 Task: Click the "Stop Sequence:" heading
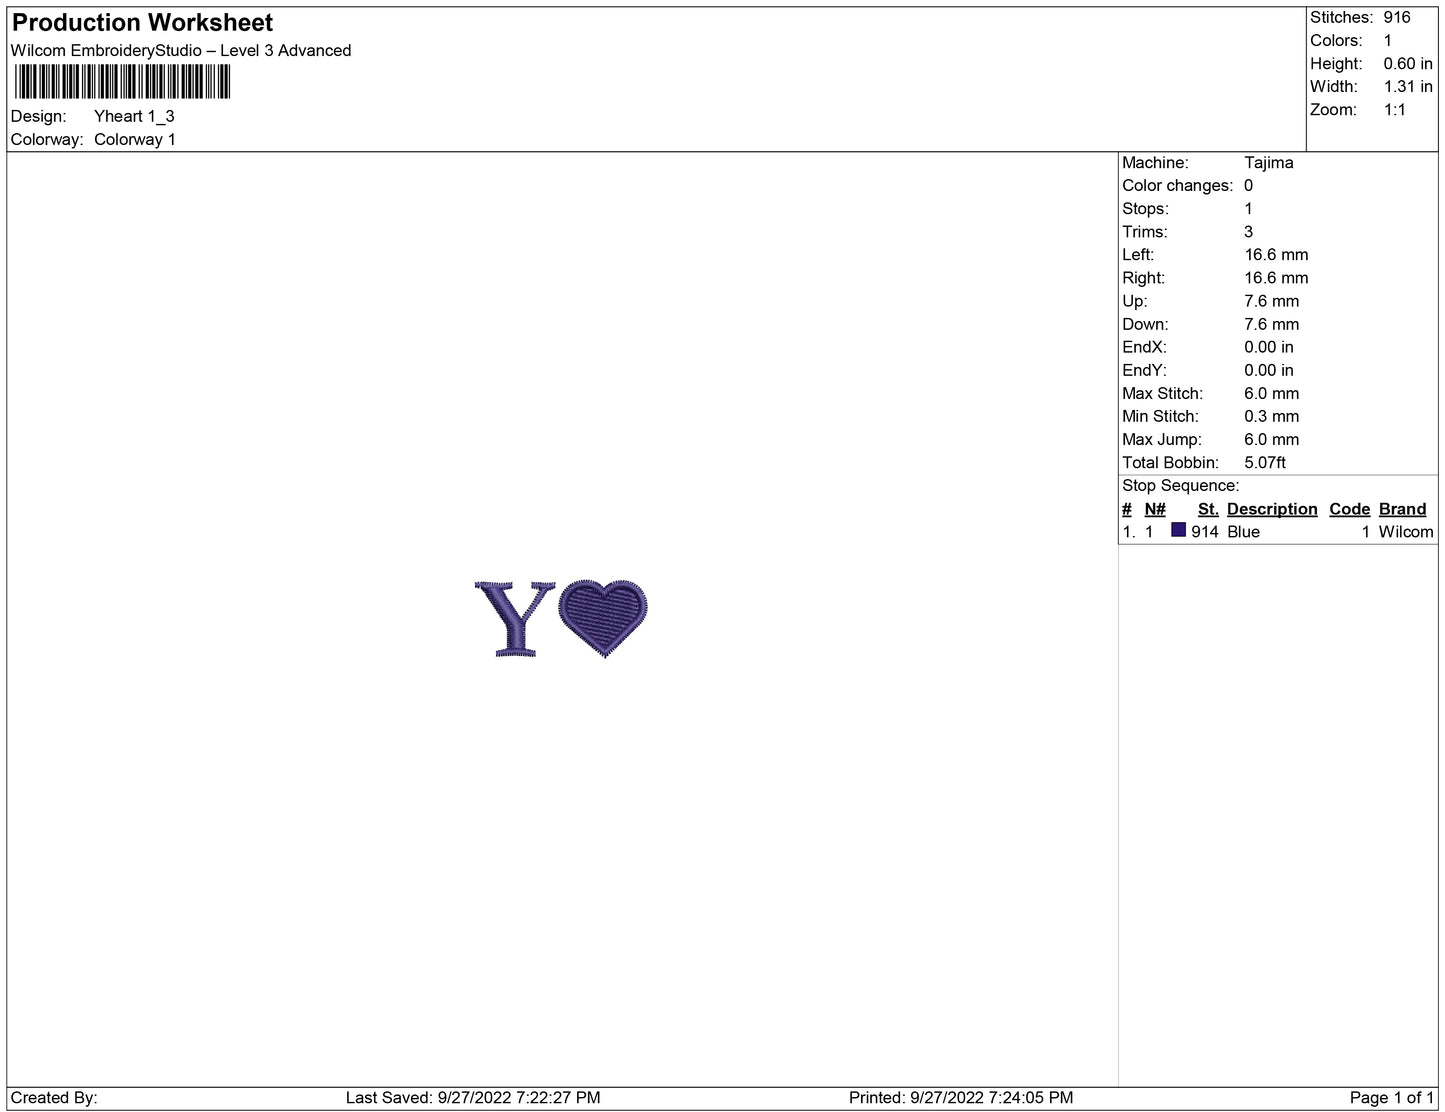coord(1181,485)
